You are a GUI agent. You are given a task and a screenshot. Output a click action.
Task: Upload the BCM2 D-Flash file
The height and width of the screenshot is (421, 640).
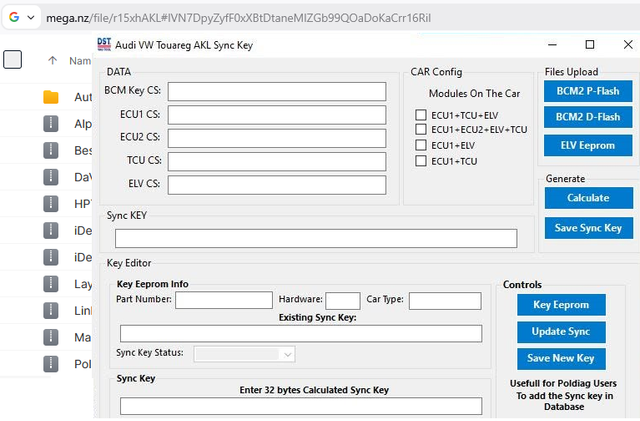(x=588, y=117)
